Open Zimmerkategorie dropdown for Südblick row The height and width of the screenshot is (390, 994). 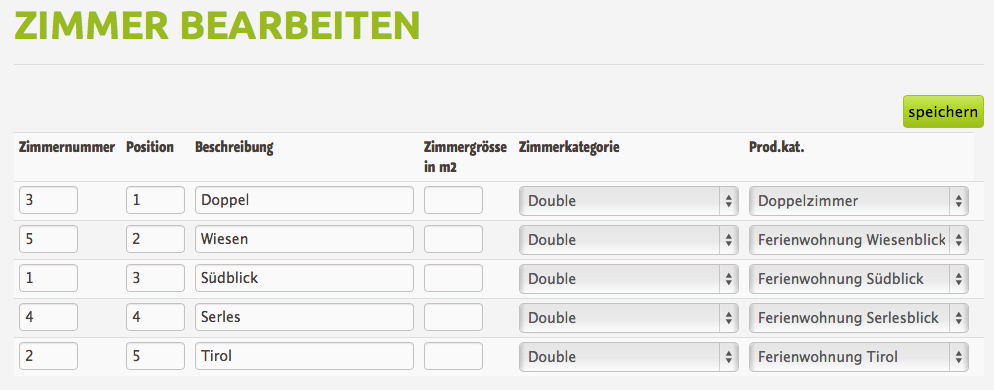629,278
